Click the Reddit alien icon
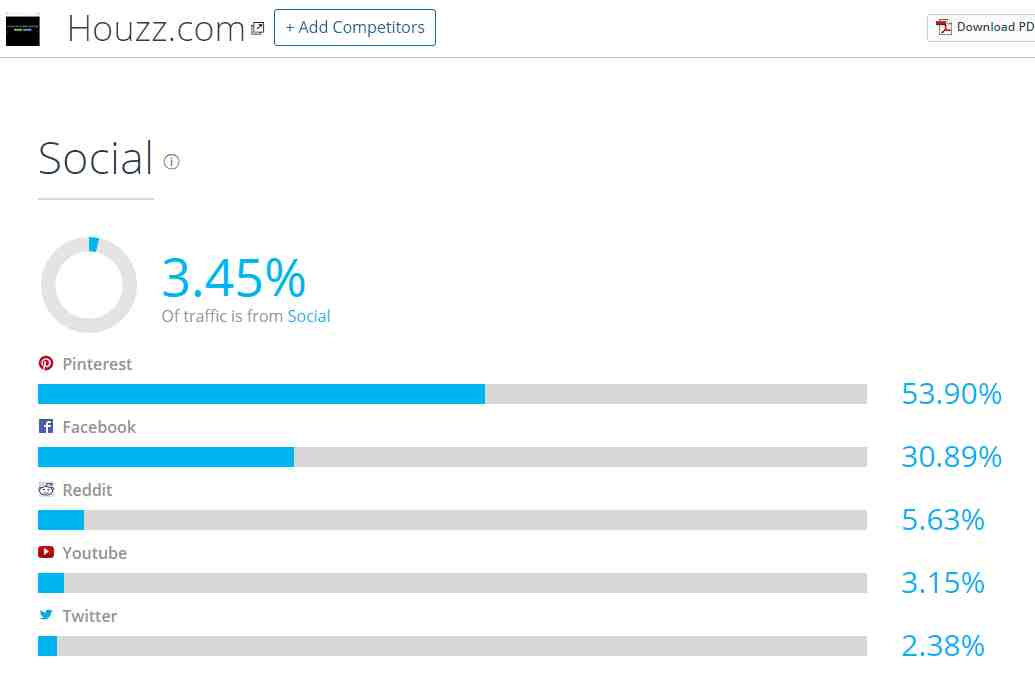 46,489
